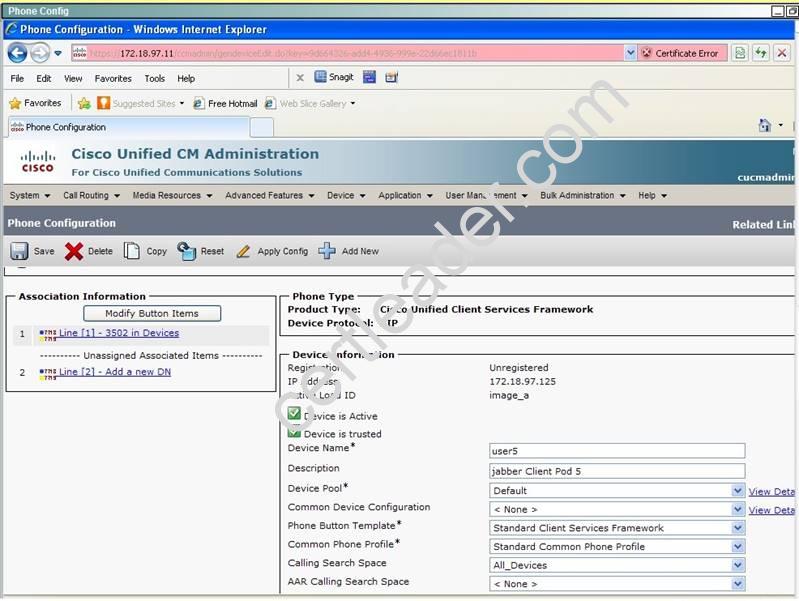
Task: Open the Calling Search Space dropdown
Action: pos(617,565)
